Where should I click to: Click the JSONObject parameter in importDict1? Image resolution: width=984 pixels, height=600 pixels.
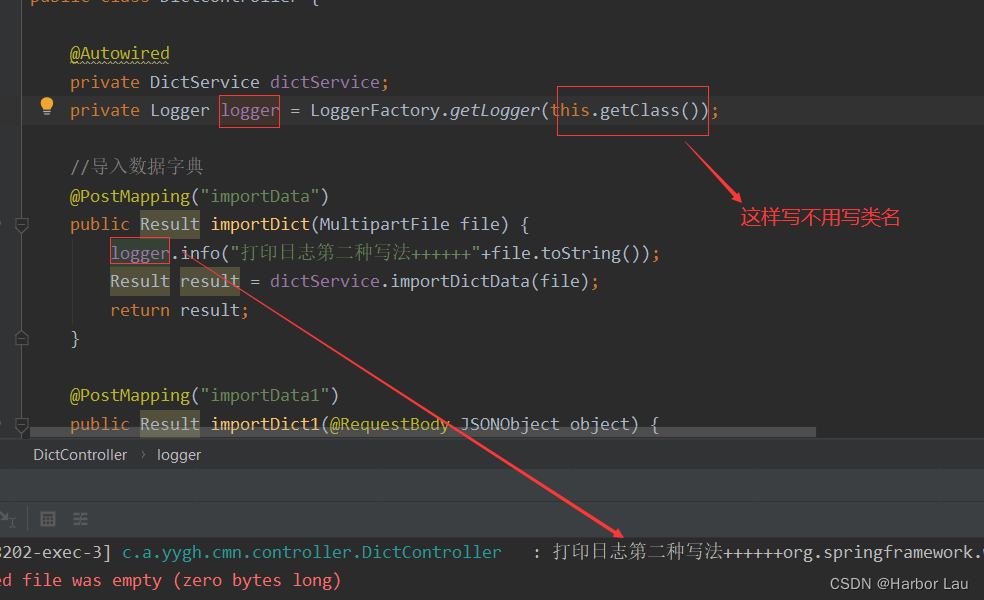point(512,423)
